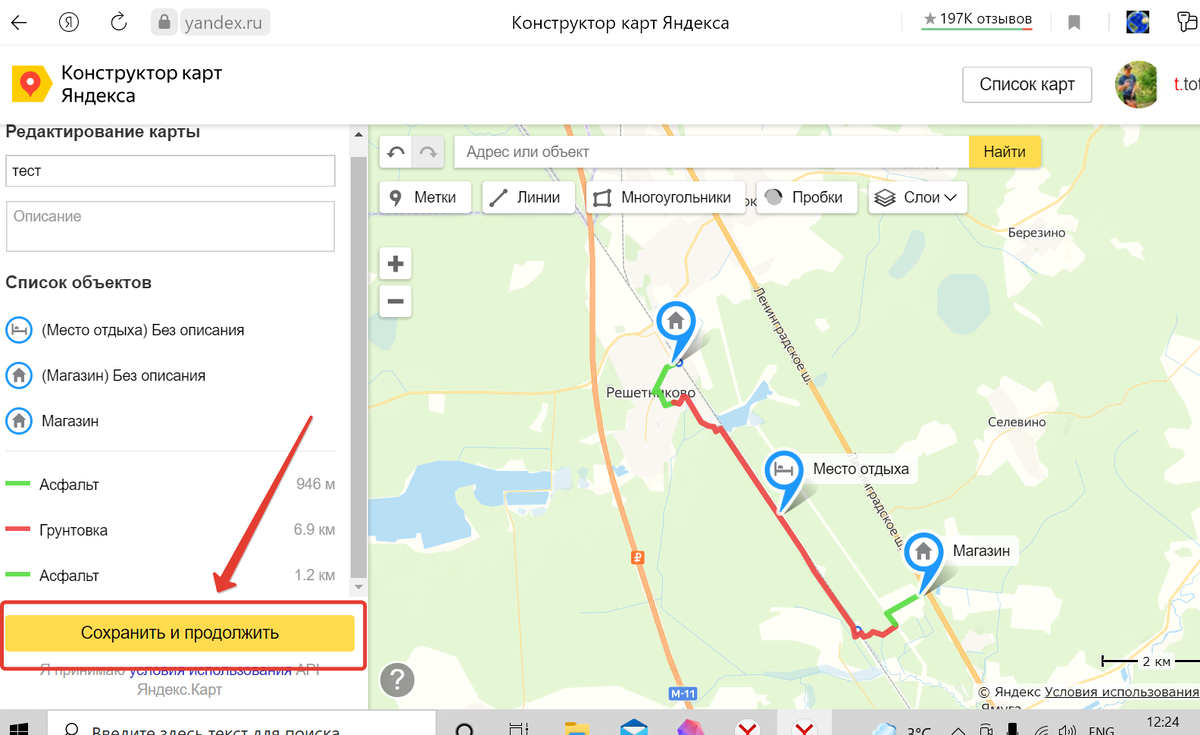Select the house icon of (Магазин) Без описания

click(x=18, y=376)
